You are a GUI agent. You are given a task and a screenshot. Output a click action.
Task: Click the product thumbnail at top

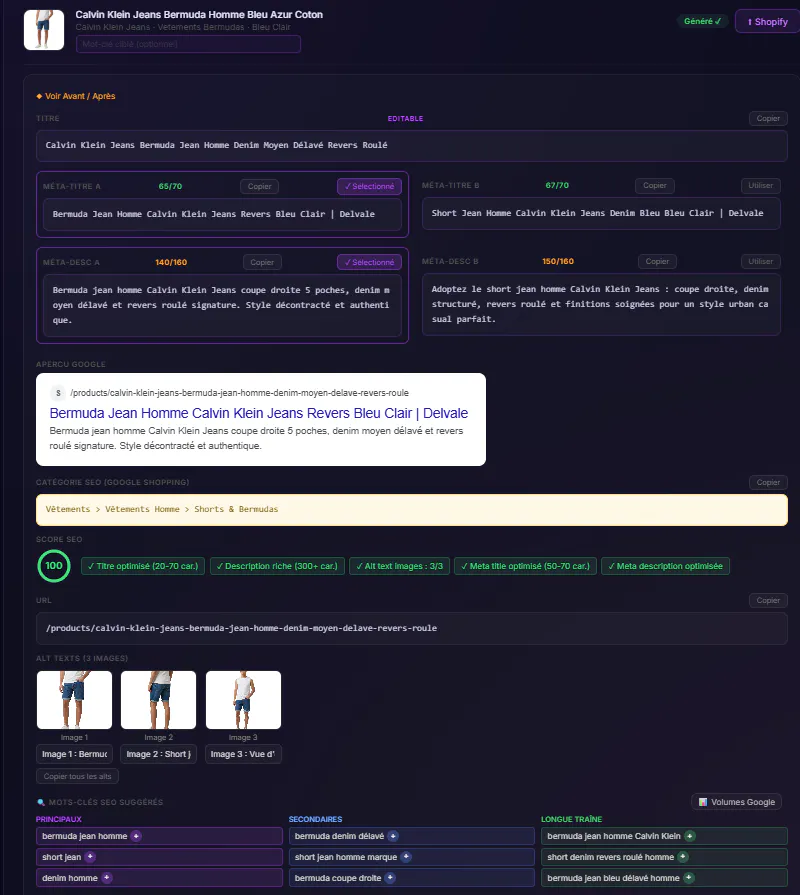[44, 30]
